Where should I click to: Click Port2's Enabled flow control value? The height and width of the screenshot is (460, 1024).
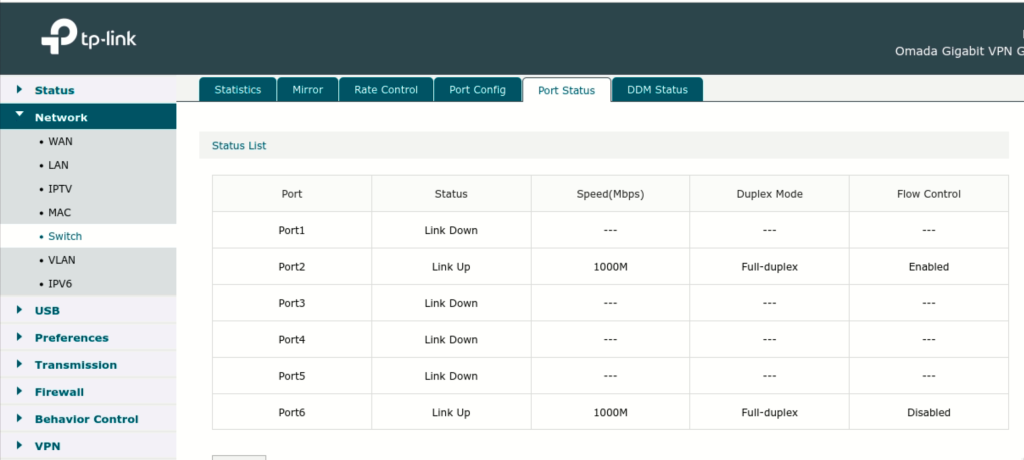(x=929, y=267)
